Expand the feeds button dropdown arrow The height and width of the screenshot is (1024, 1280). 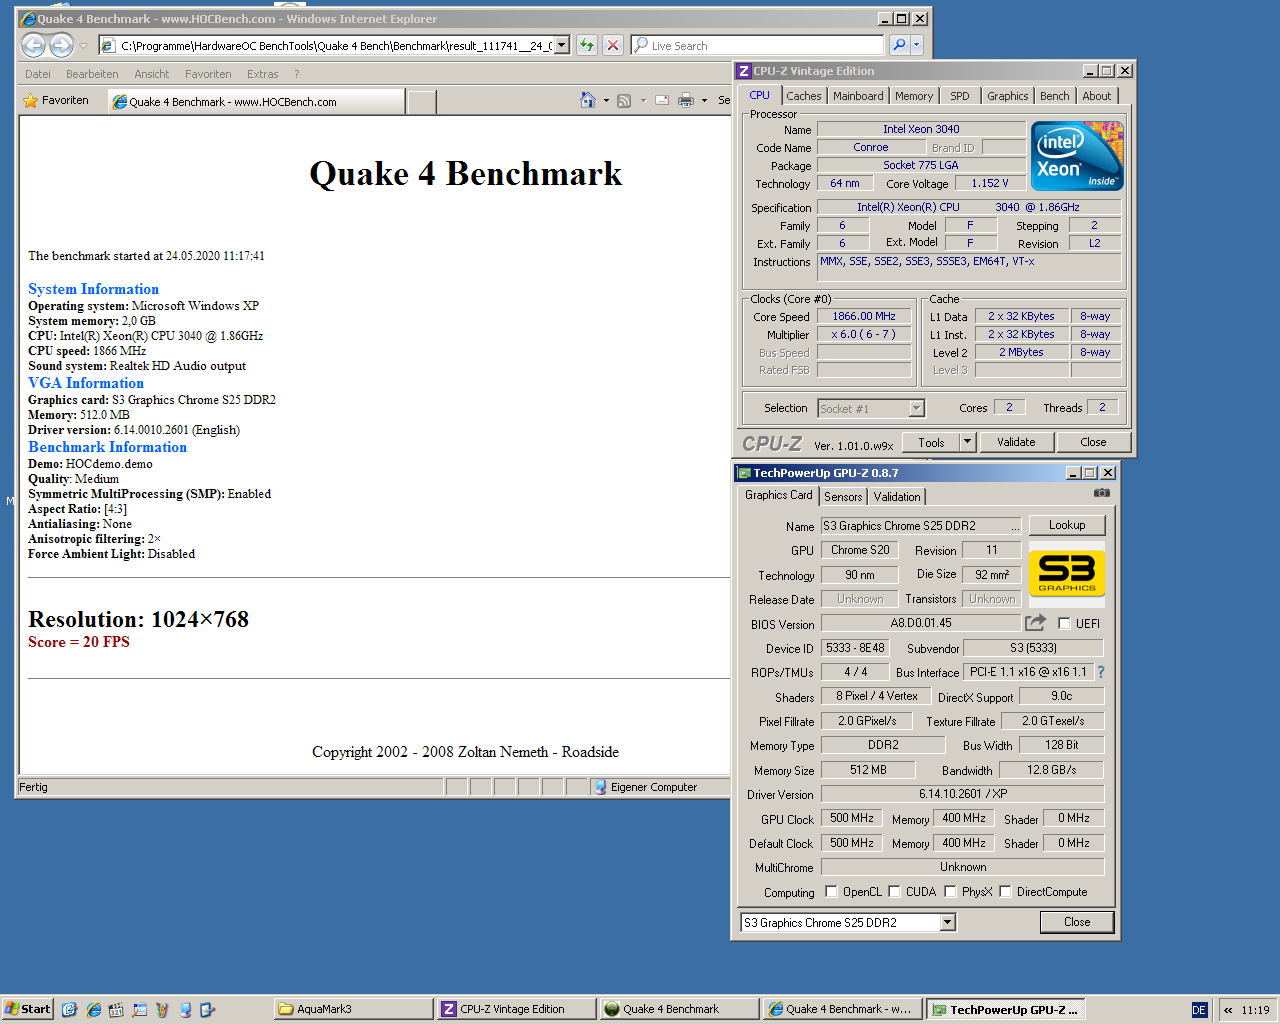point(642,100)
